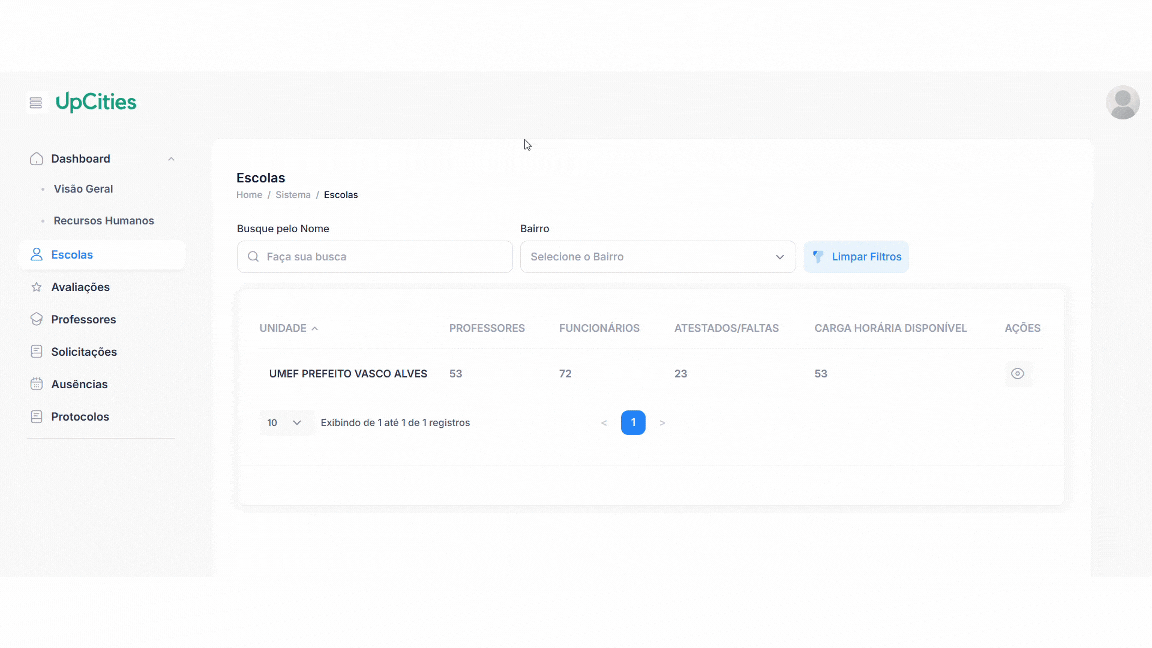Click the Avaliações star icon
Screen dimensions: 1152x648
(36, 287)
